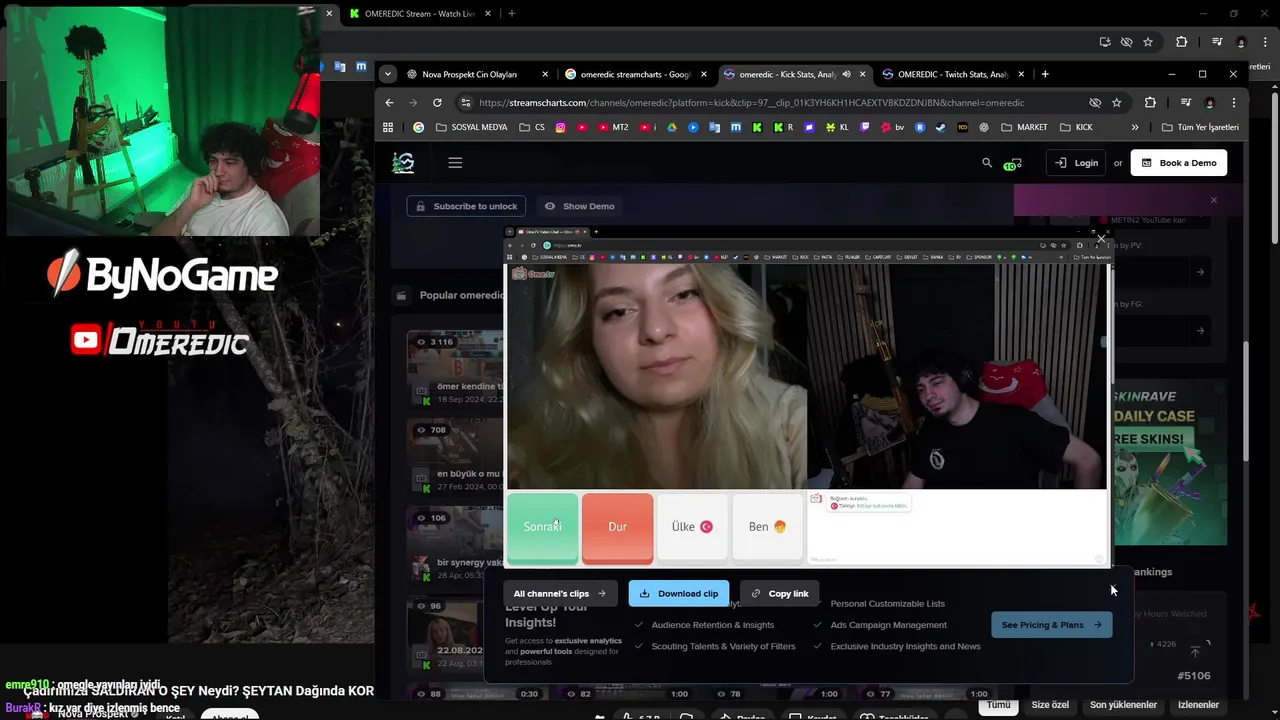Click Subscribe to unlock button

[466, 206]
